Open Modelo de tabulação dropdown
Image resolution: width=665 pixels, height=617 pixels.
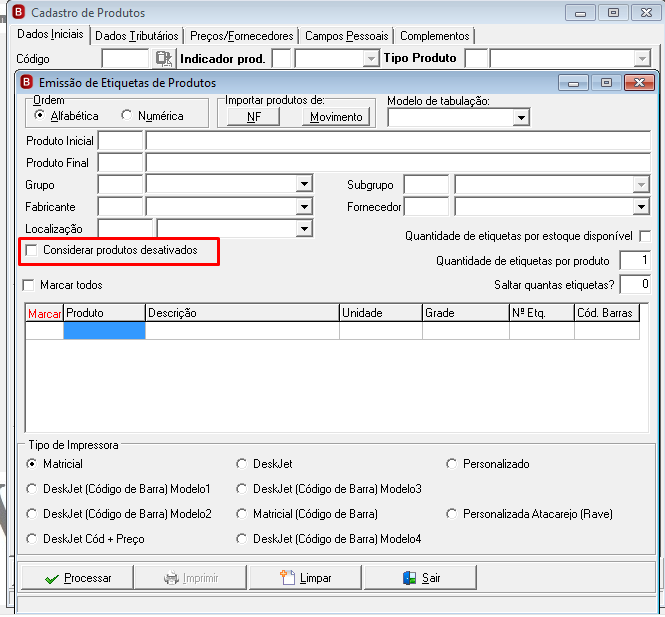pyautogui.click(x=521, y=117)
